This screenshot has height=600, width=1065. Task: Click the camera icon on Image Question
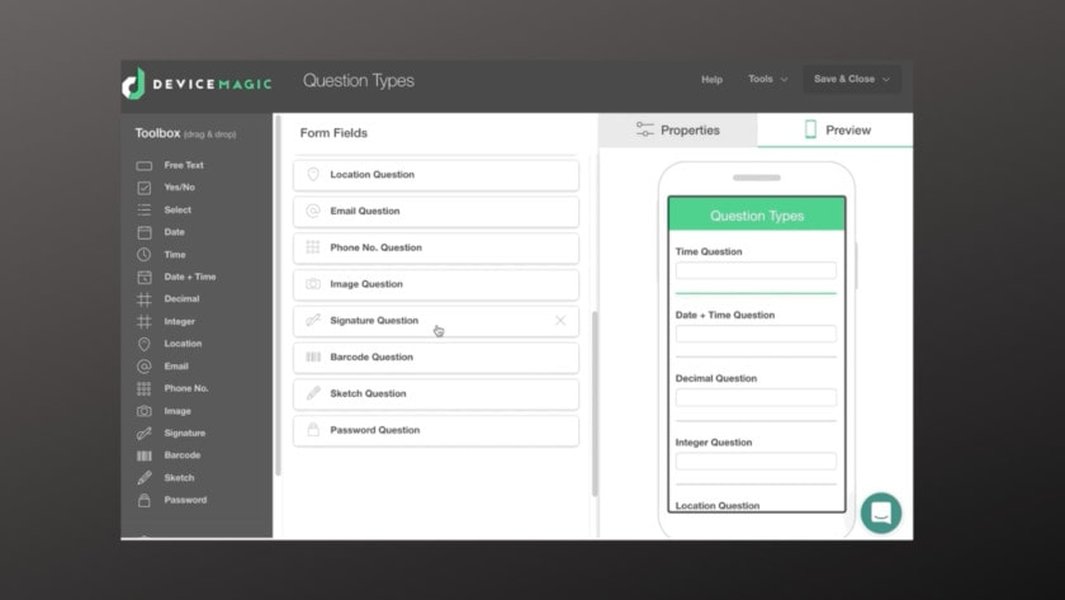click(x=313, y=284)
